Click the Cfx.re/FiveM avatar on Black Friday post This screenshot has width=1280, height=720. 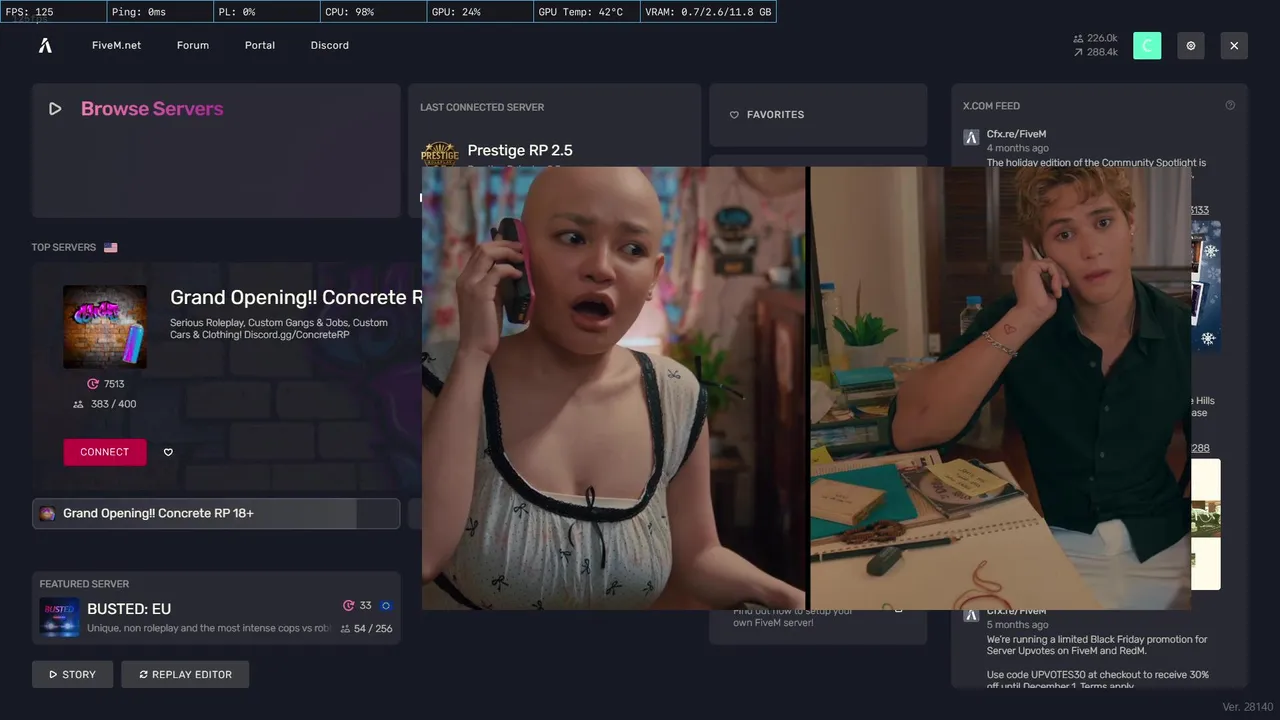(970, 615)
